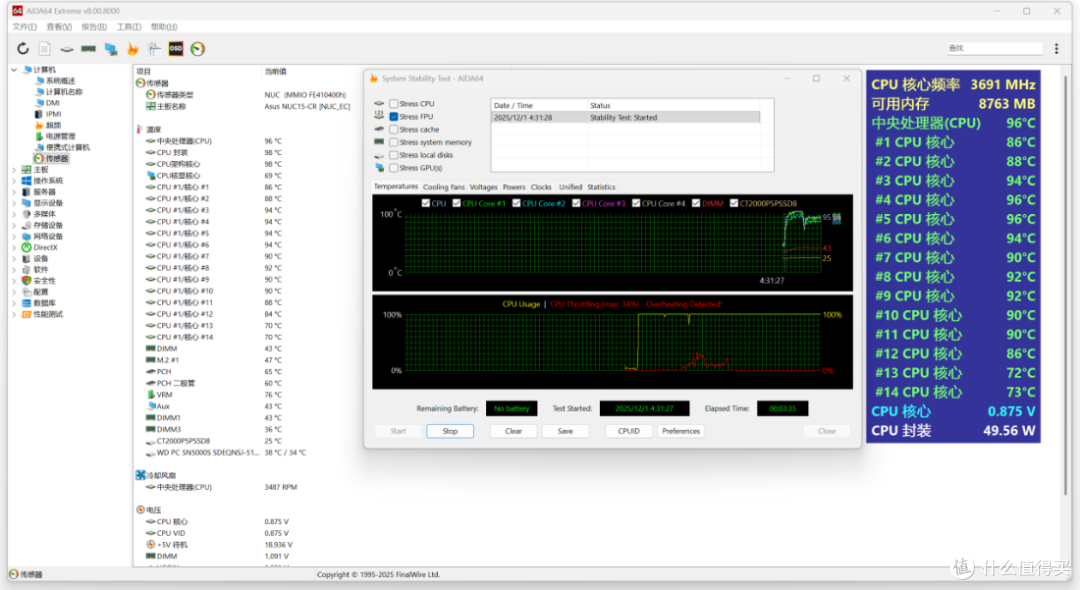Select 电源管理 in the tree
Screen dimensions: 1080x590
click(x=60, y=136)
